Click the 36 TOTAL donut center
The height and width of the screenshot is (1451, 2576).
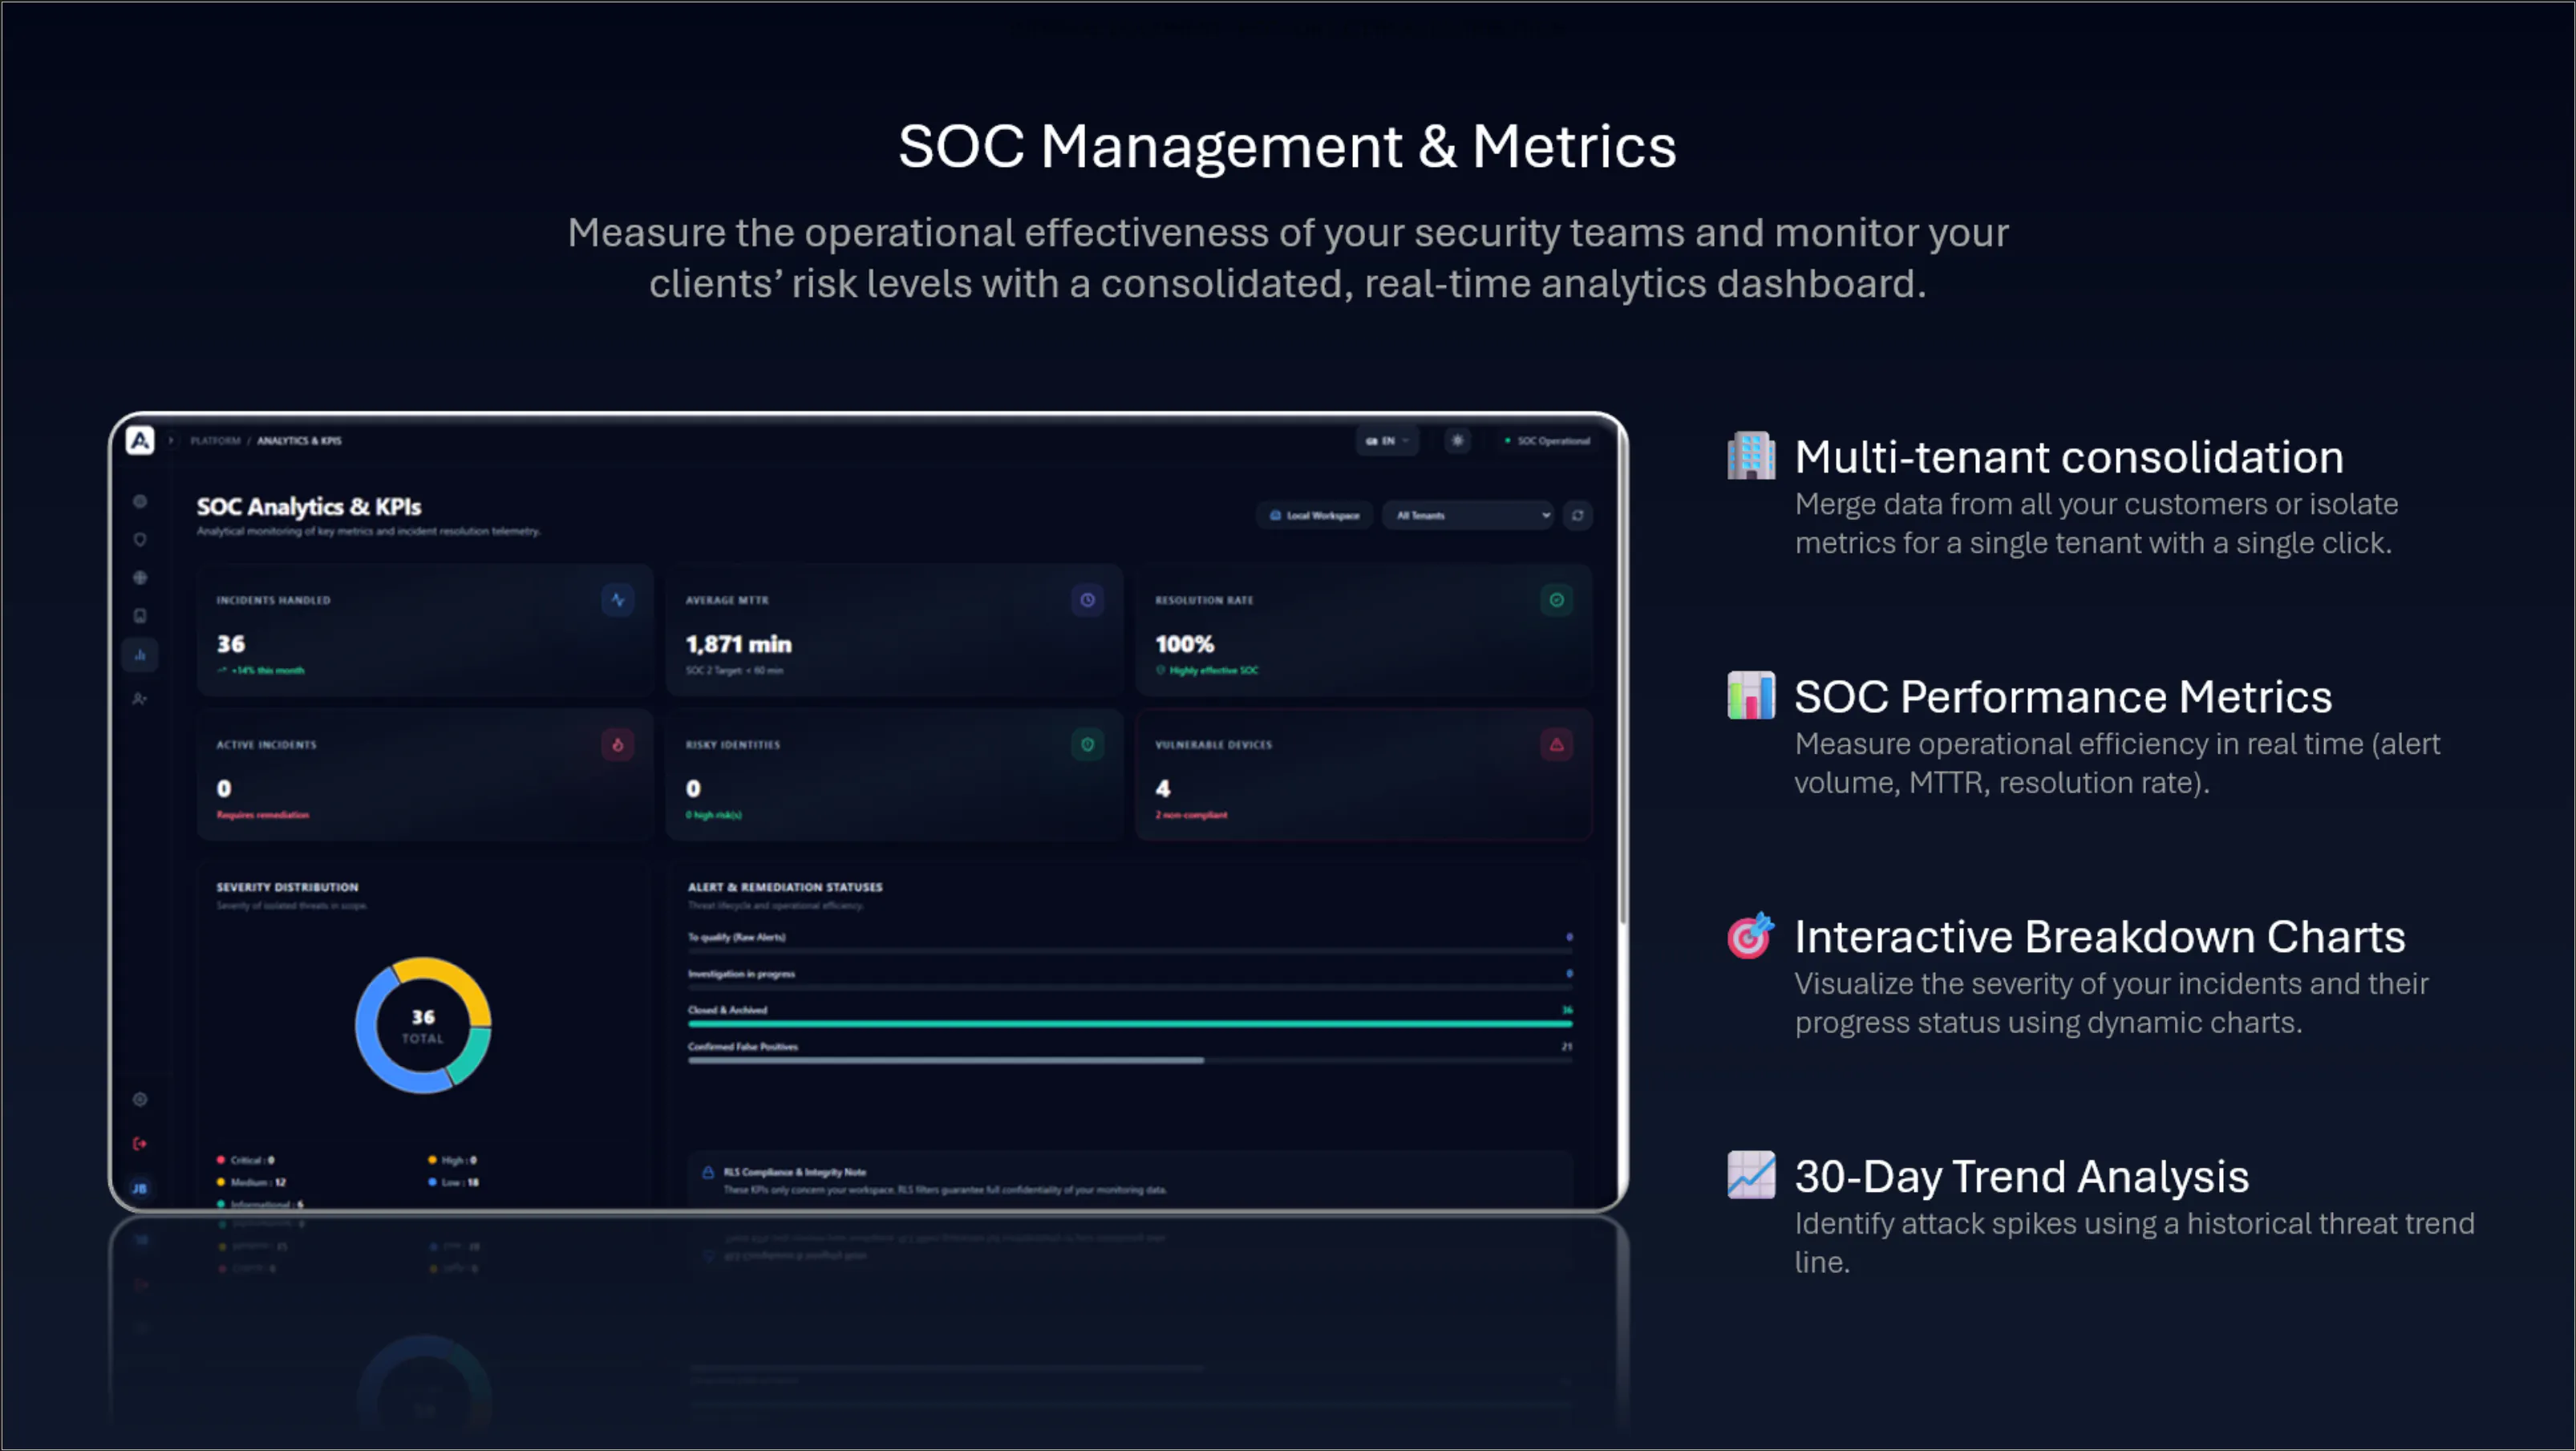pyautogui.click(x=423, y=1026)
